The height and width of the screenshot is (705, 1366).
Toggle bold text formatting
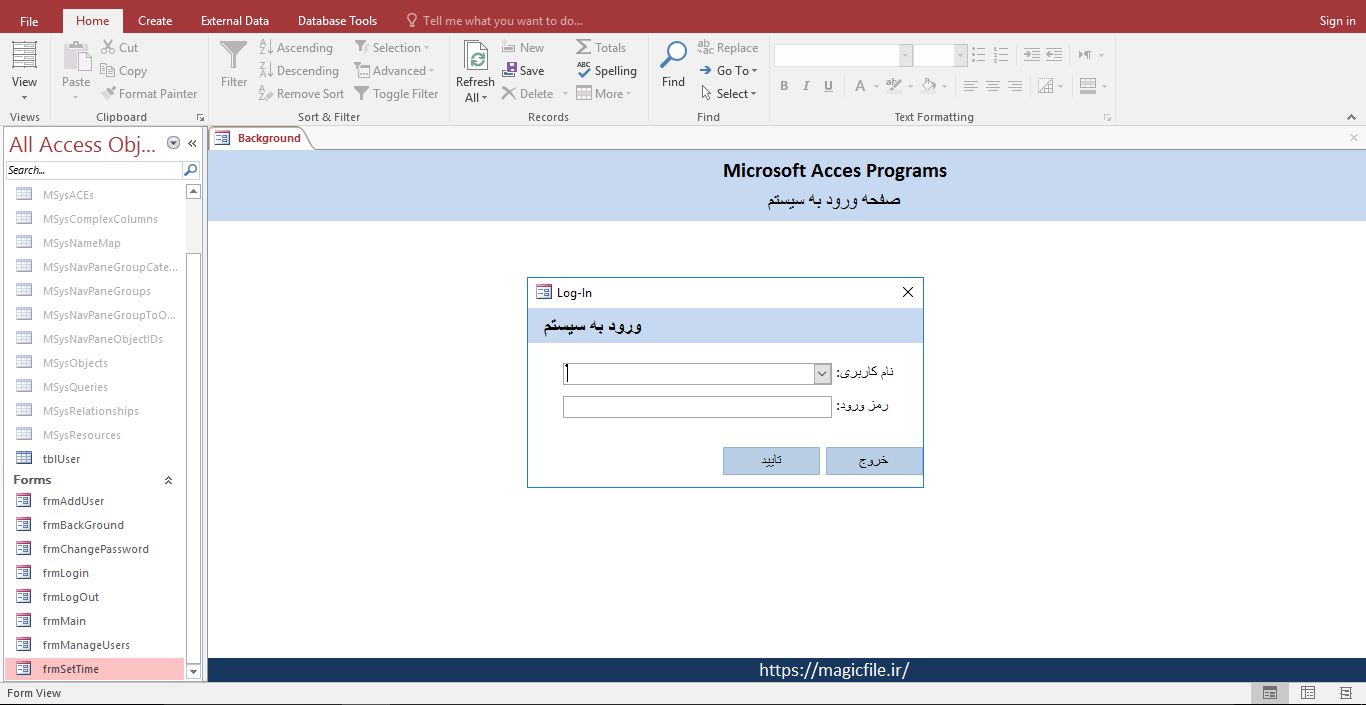[784, 86]
